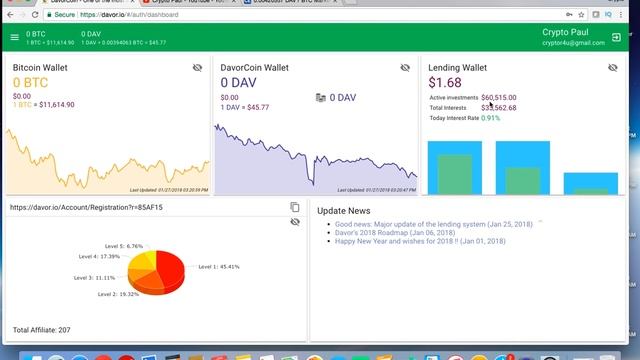Click the 1 DAV = $45.77 rate text

245,107
